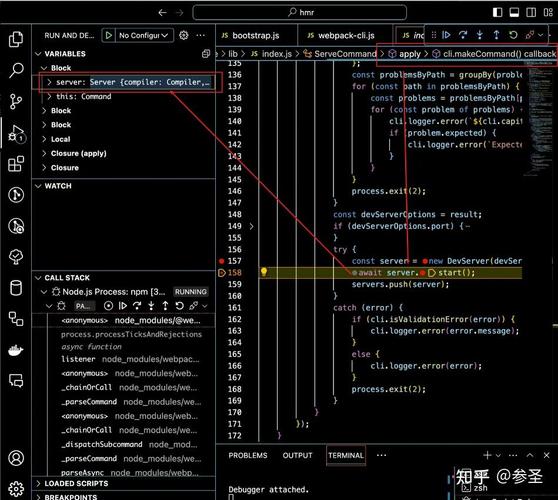Open the Search view in activity bar
This screenshot has width=558, height=500.
tap(16, 70)
